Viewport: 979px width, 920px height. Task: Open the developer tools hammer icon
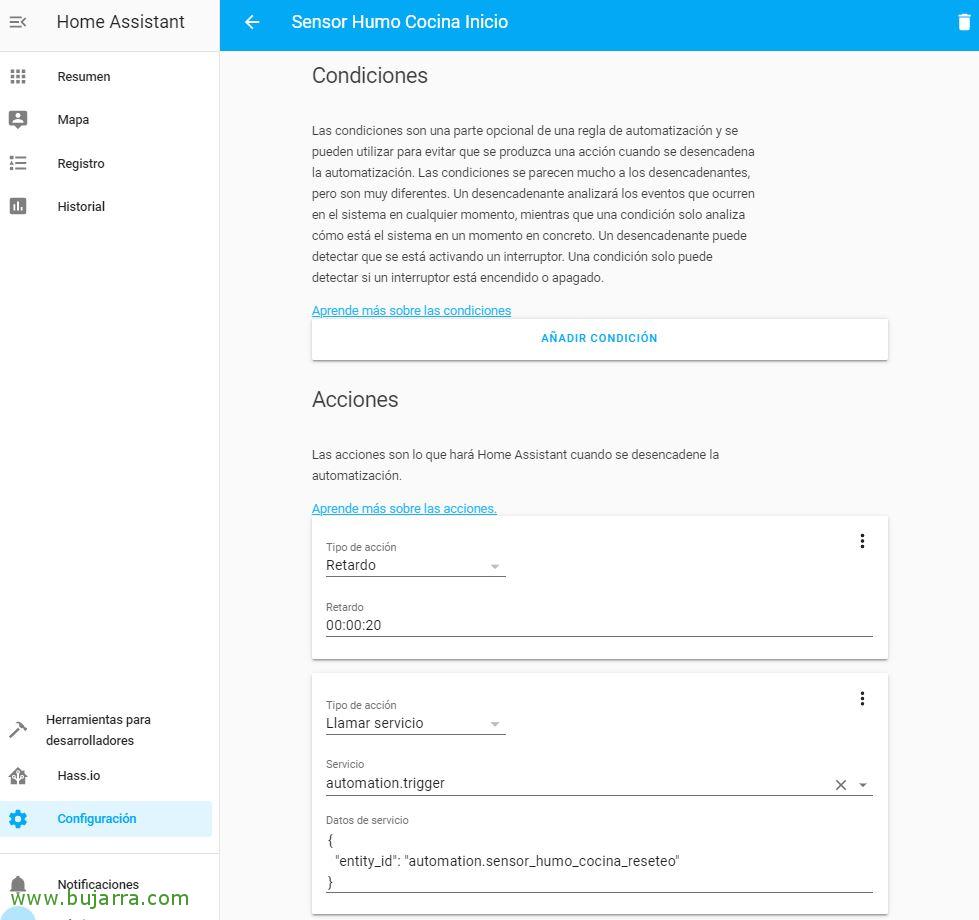click(18, 730)
